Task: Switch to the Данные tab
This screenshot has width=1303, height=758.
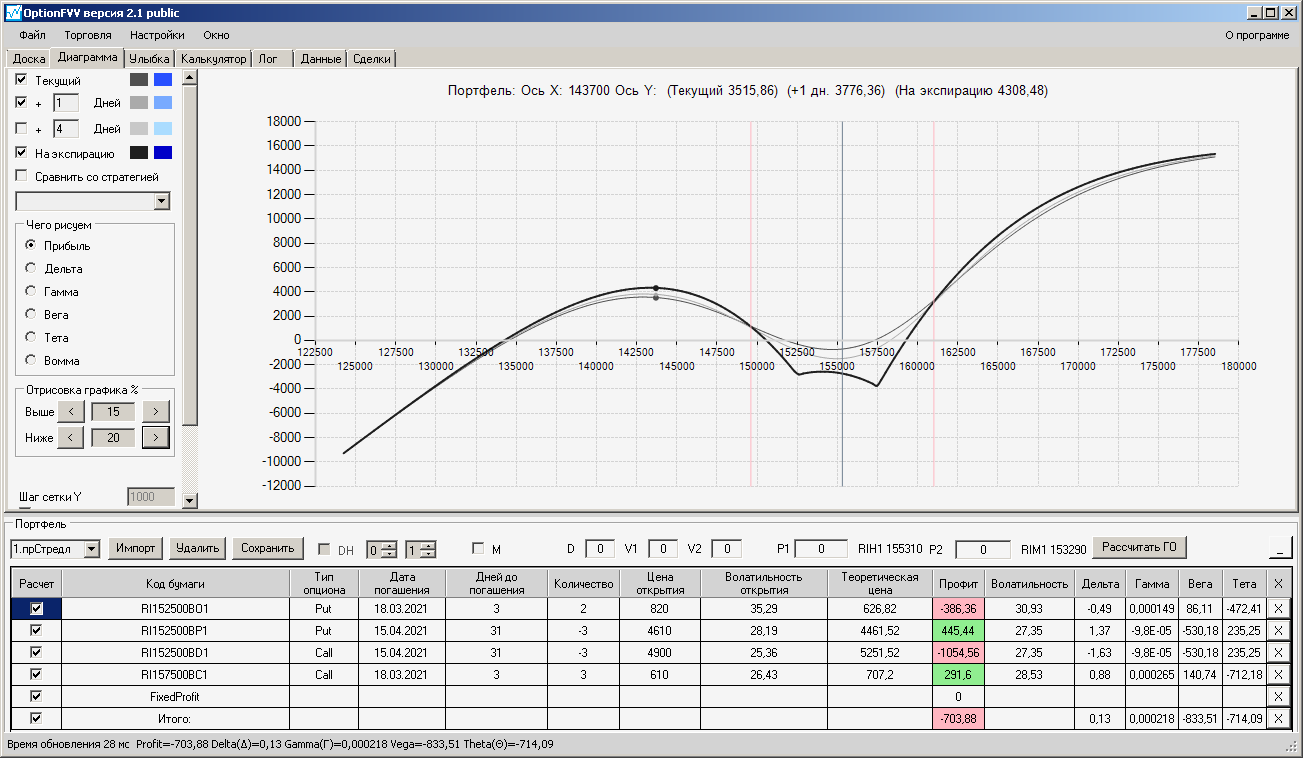Action: pos(321,59)
